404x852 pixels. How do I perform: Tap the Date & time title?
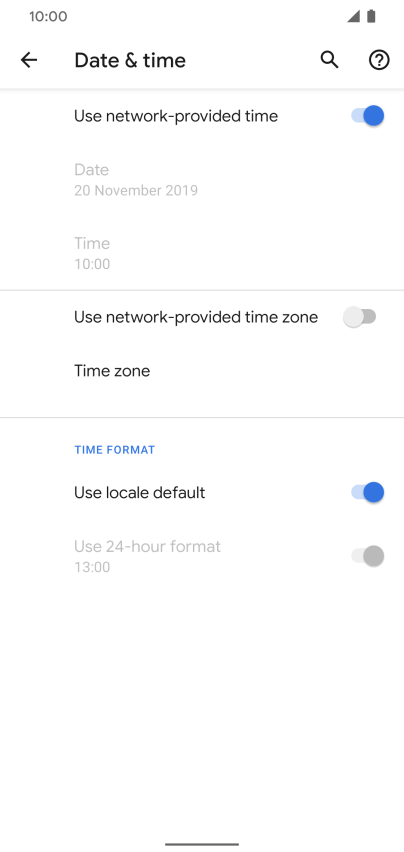pyautogui.click(x=130, y=60)
